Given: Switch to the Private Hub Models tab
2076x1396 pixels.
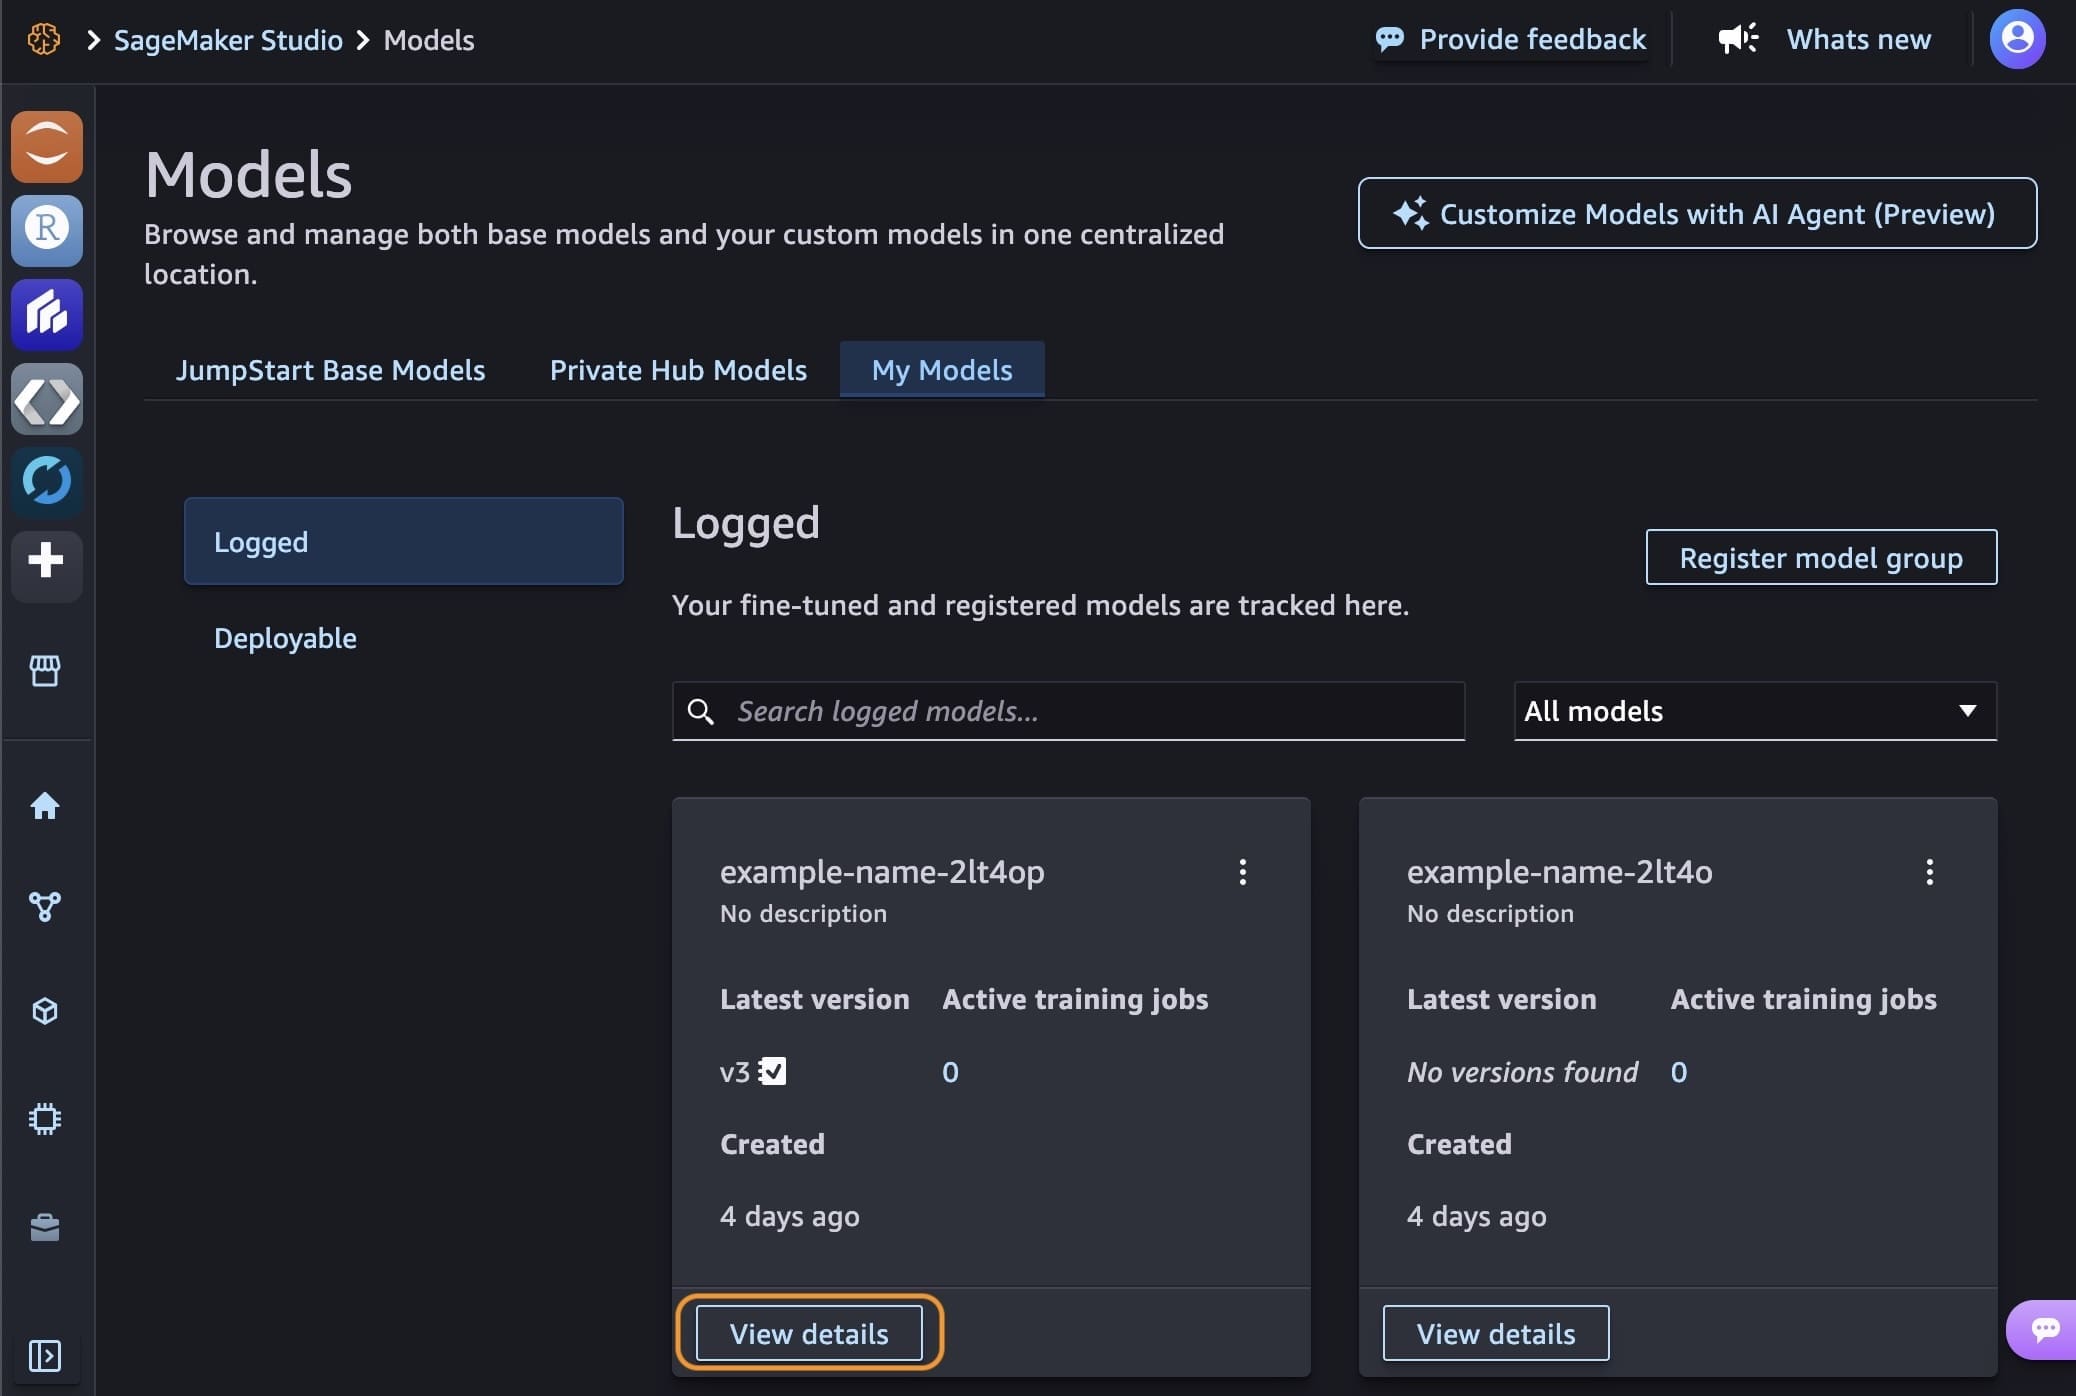Looking at the screenshot, I should [678, 370].
